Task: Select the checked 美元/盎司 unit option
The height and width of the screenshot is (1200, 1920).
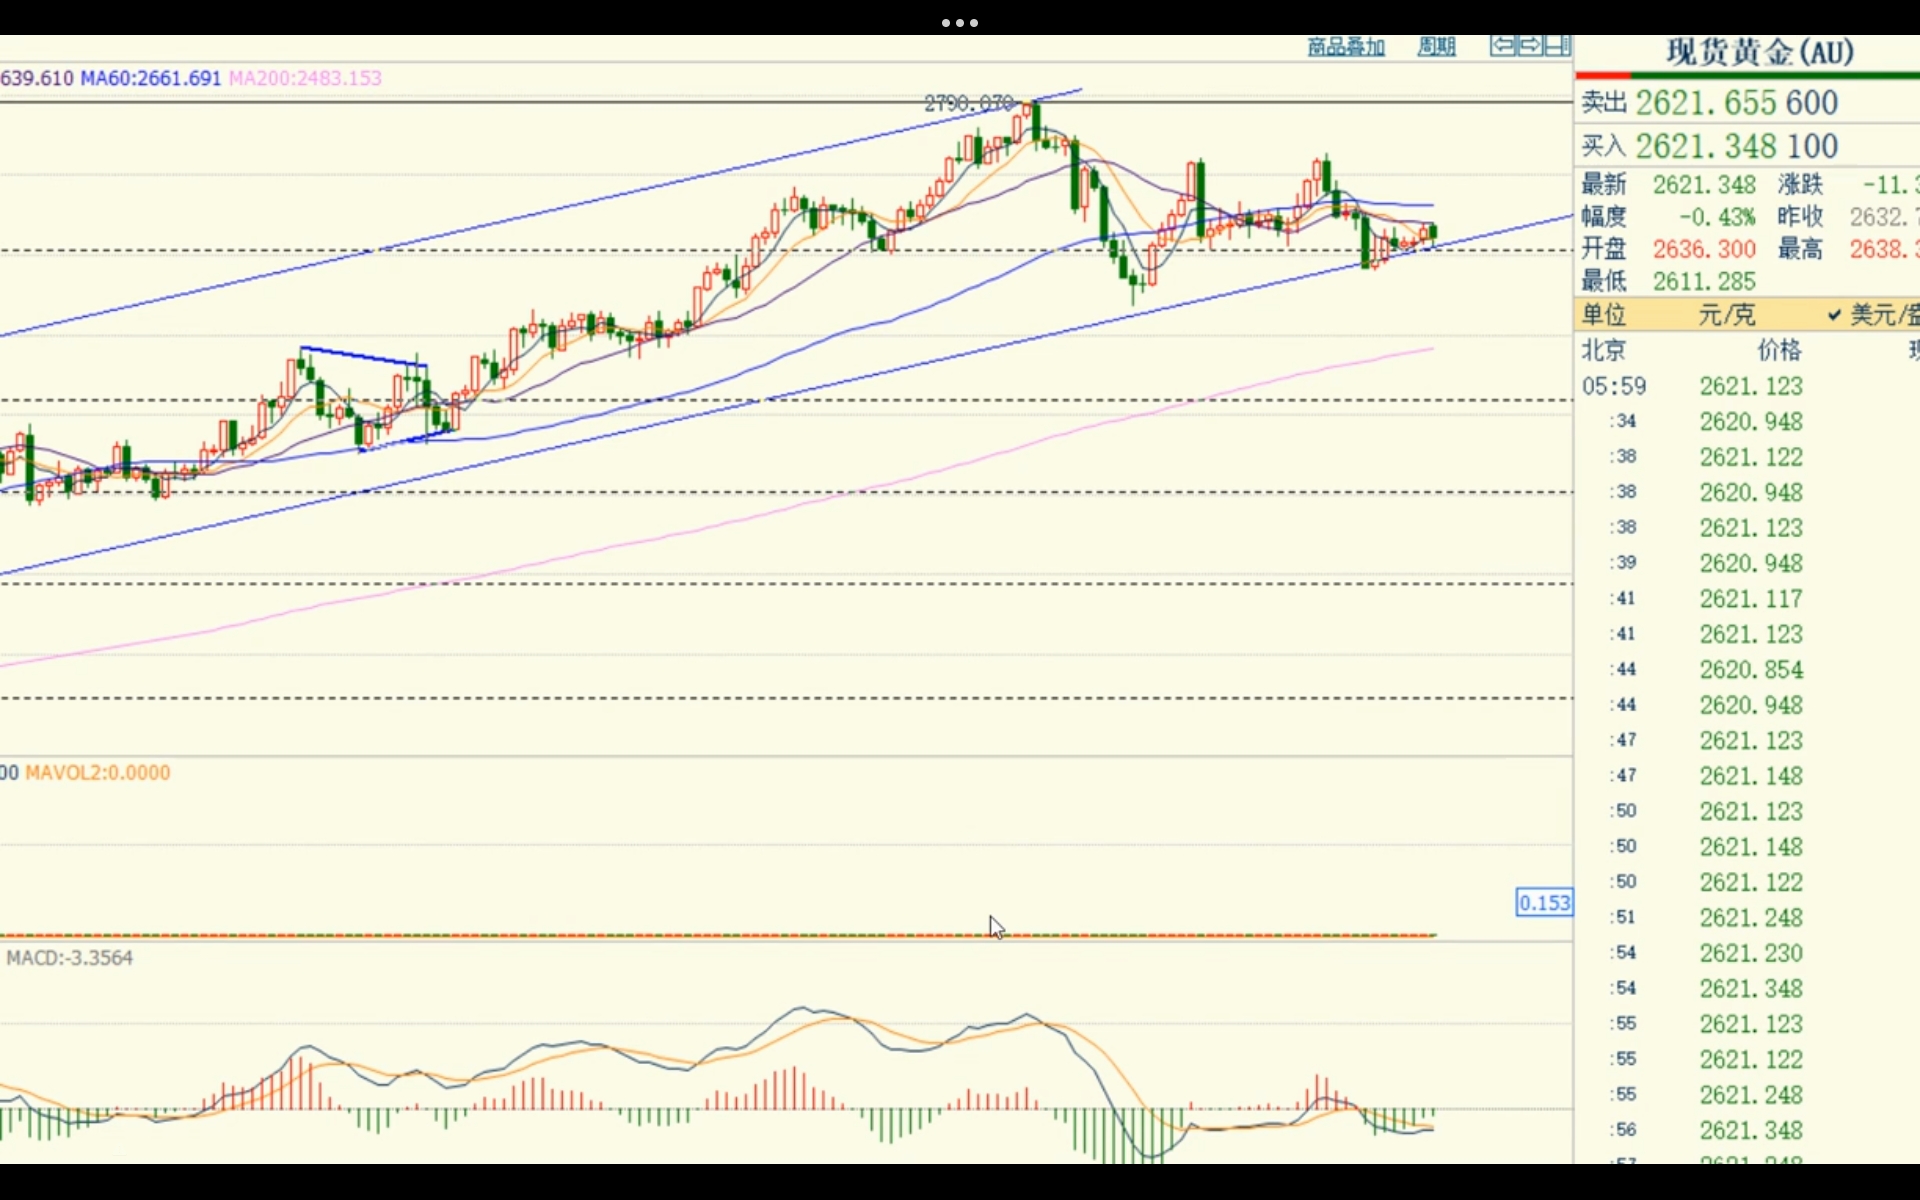Action: point(1875,315)
